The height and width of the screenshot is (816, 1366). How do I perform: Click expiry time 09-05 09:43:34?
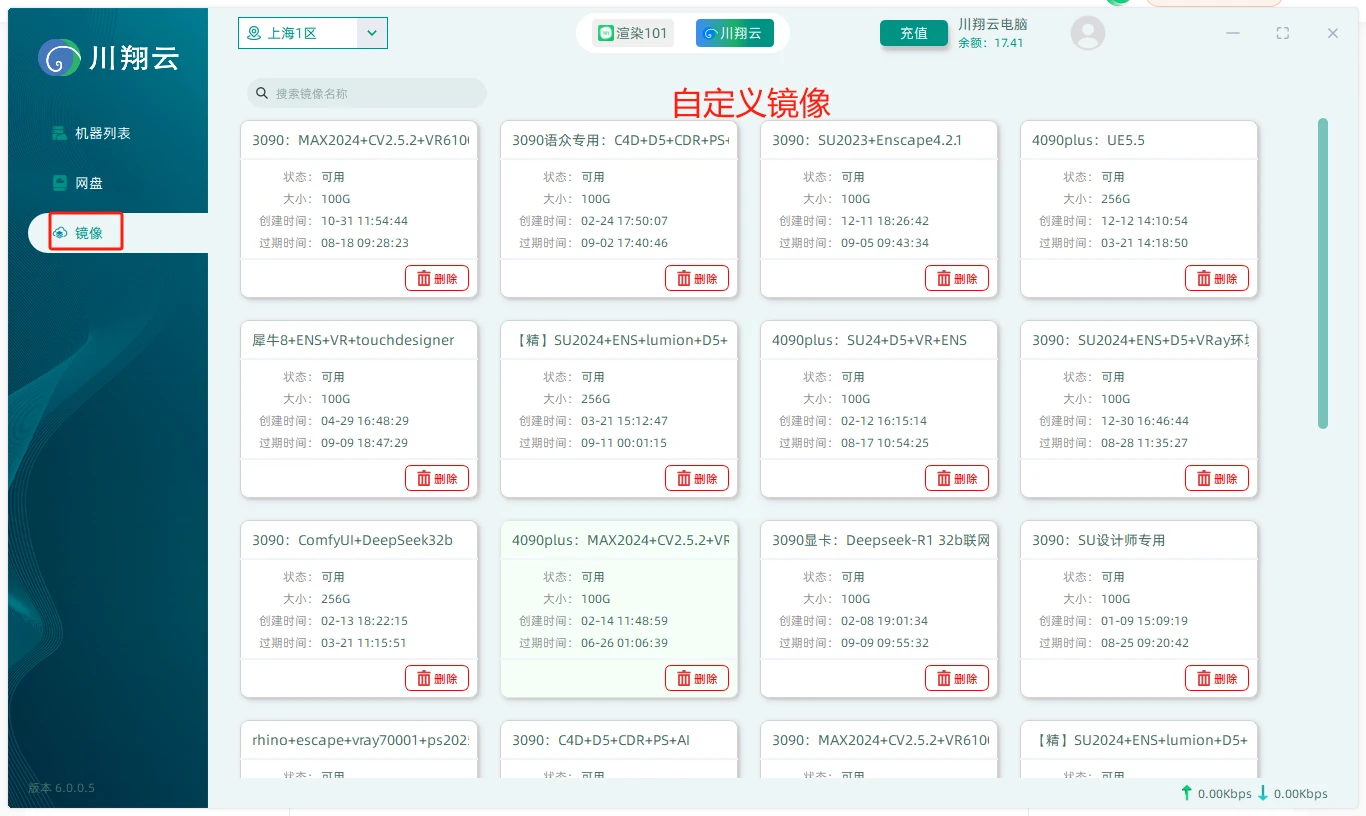884,243
